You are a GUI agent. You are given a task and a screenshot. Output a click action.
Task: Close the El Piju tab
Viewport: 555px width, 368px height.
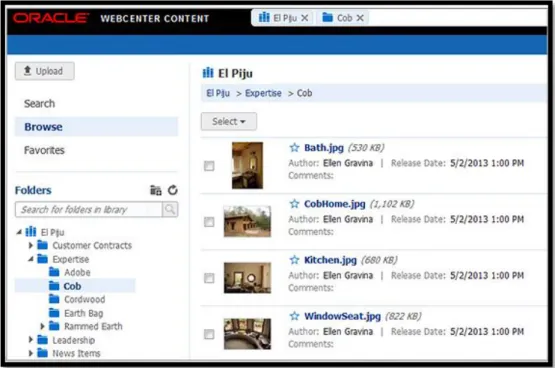pyautogui.click(x=304, y=18)
